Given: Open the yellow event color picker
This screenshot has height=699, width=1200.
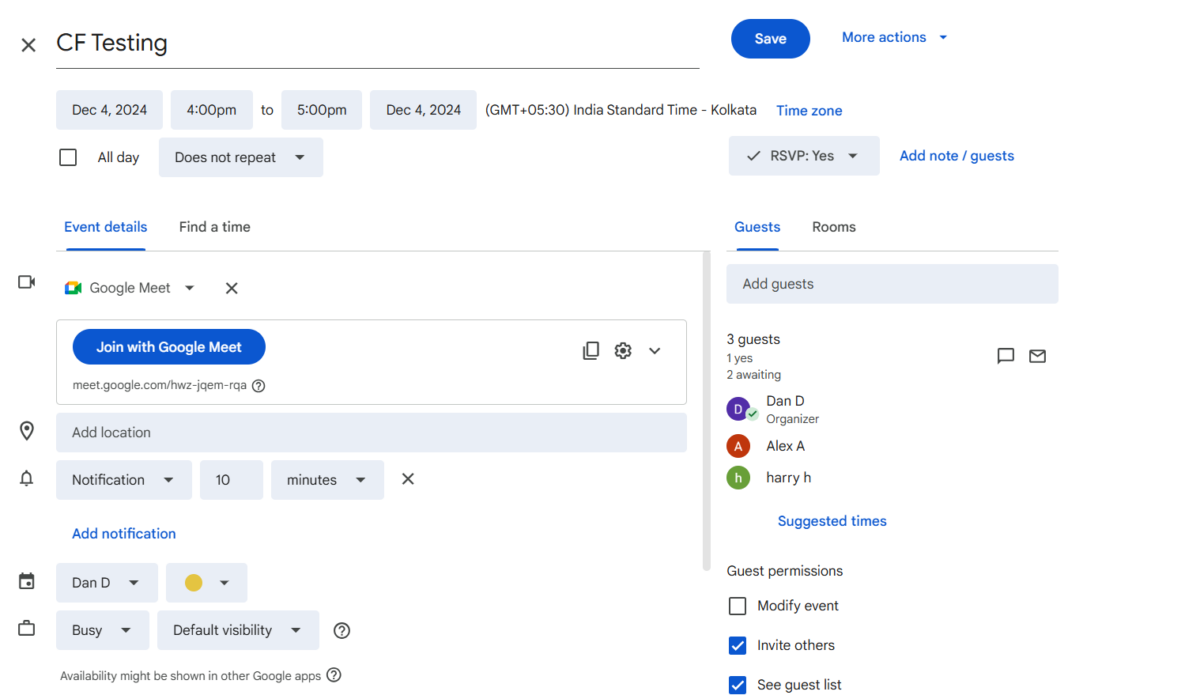Looking at the screenshot, I should point(206,583).
